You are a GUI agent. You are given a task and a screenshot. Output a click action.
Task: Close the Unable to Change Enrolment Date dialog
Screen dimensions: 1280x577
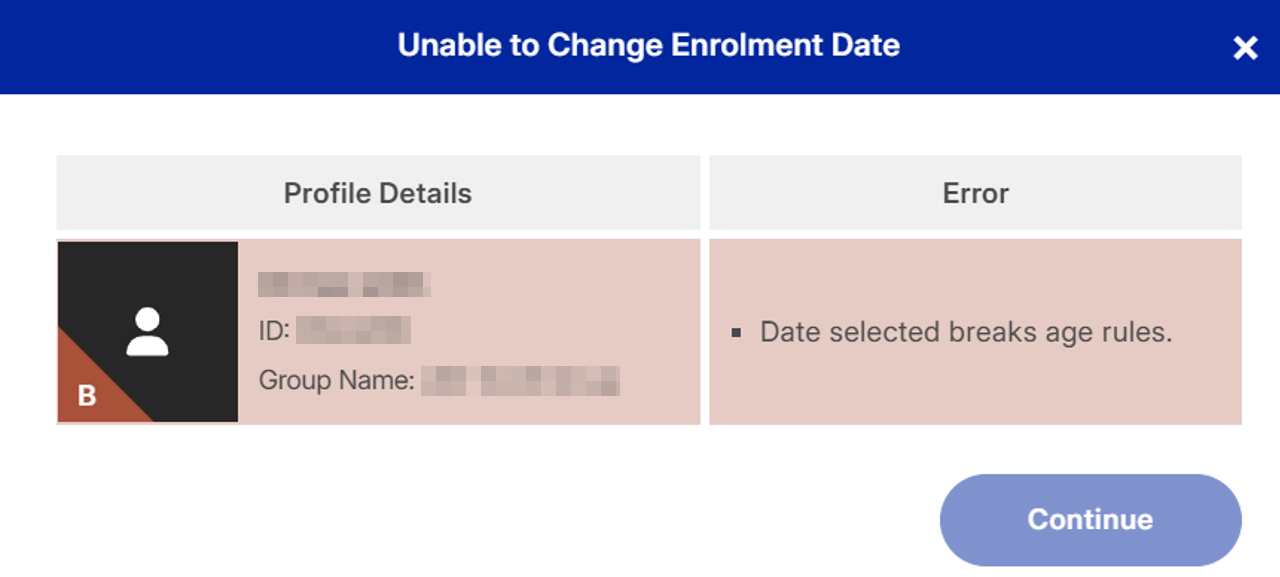1245,47
